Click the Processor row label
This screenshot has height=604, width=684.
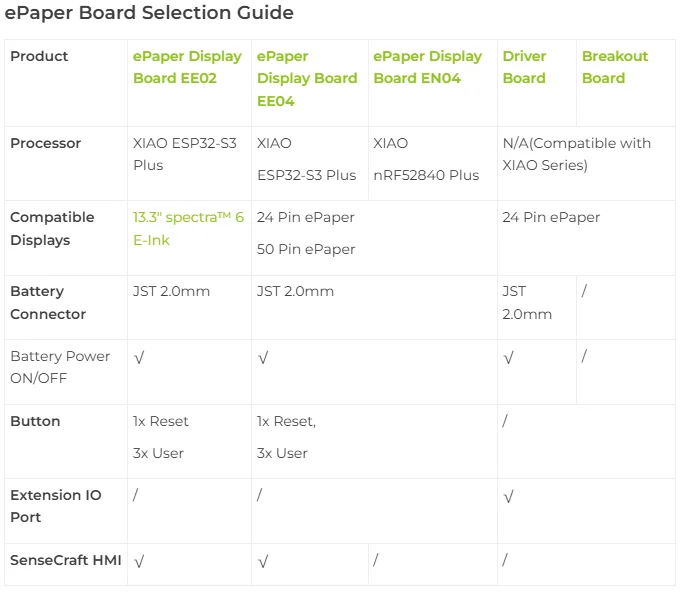click(x=45, y=143)
